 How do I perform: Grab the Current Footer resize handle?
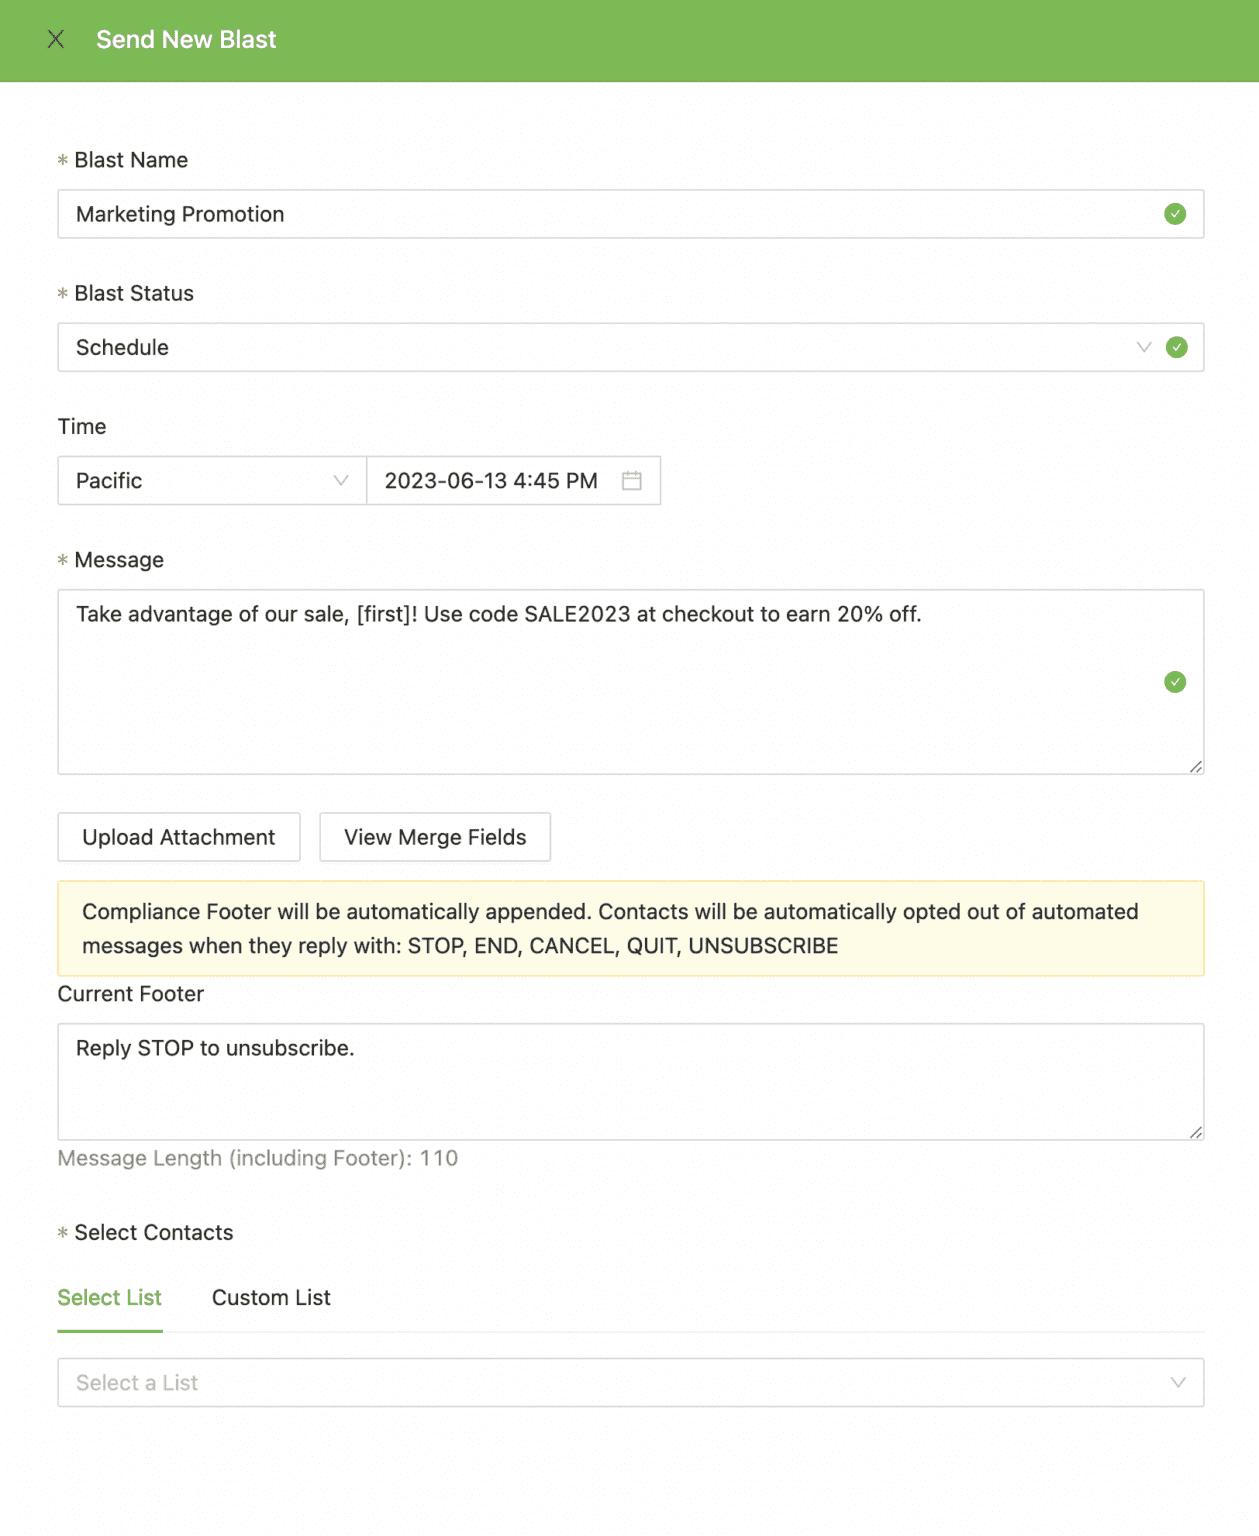(x=1196, y=1132)
